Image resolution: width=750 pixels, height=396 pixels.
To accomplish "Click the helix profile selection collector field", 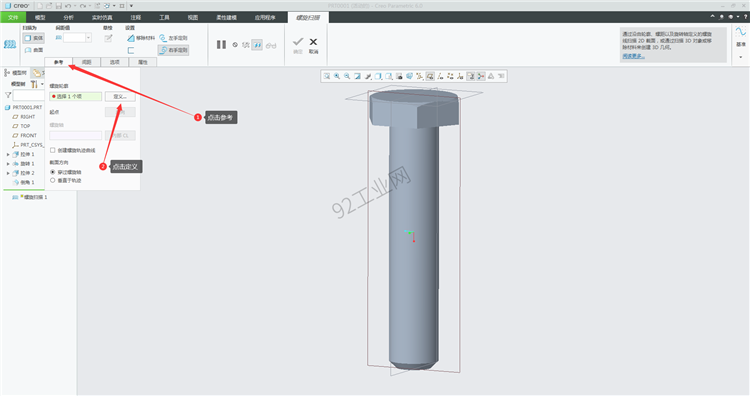I will [76, 97].
